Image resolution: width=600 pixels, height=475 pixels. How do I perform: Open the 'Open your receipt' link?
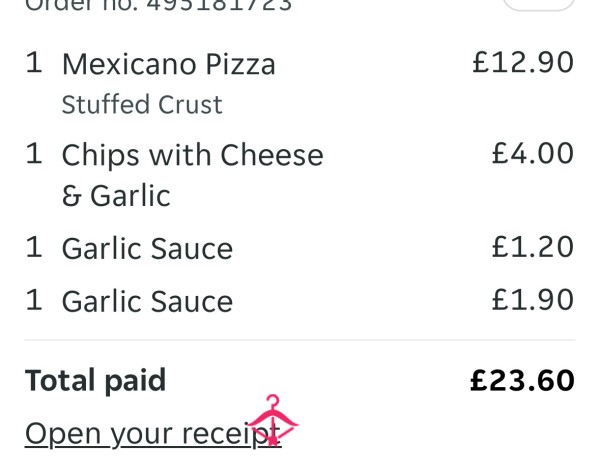click(x=153, y=434)
